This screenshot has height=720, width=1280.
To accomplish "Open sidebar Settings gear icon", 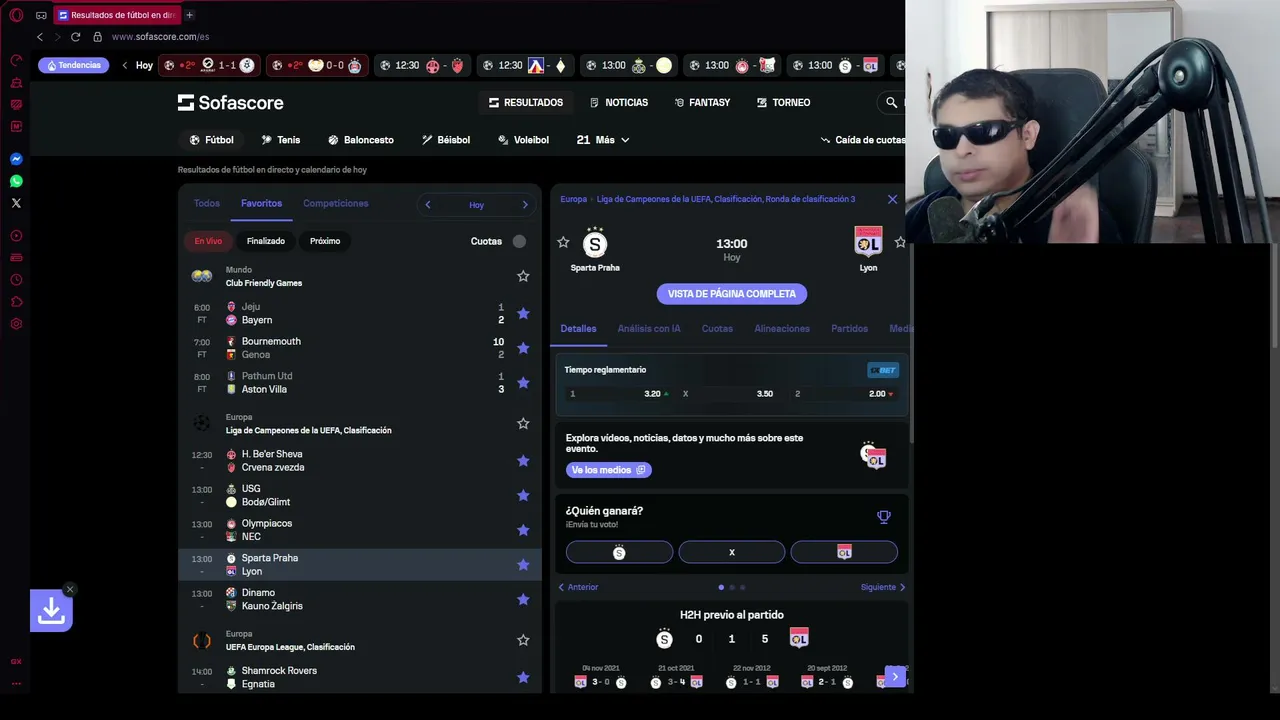I will pos(16,324).
